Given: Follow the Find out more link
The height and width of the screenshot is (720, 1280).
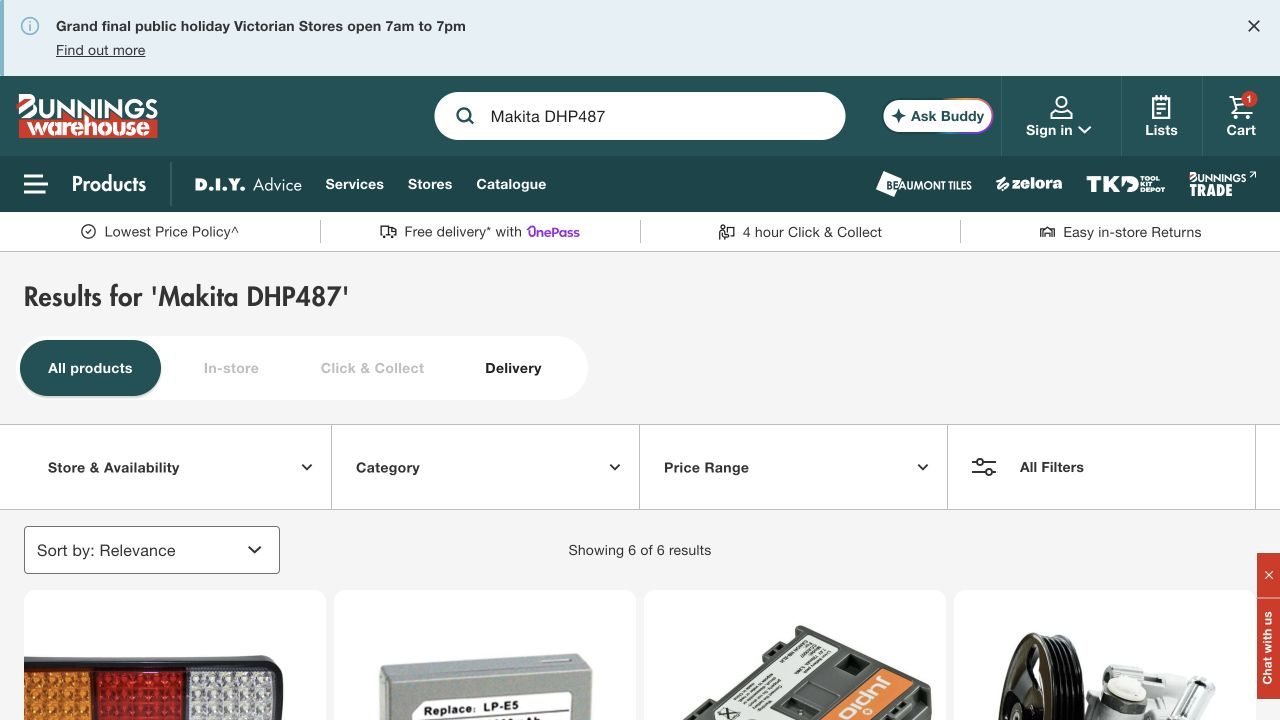Looking at the screenshot, I should (x=100, y=50).
